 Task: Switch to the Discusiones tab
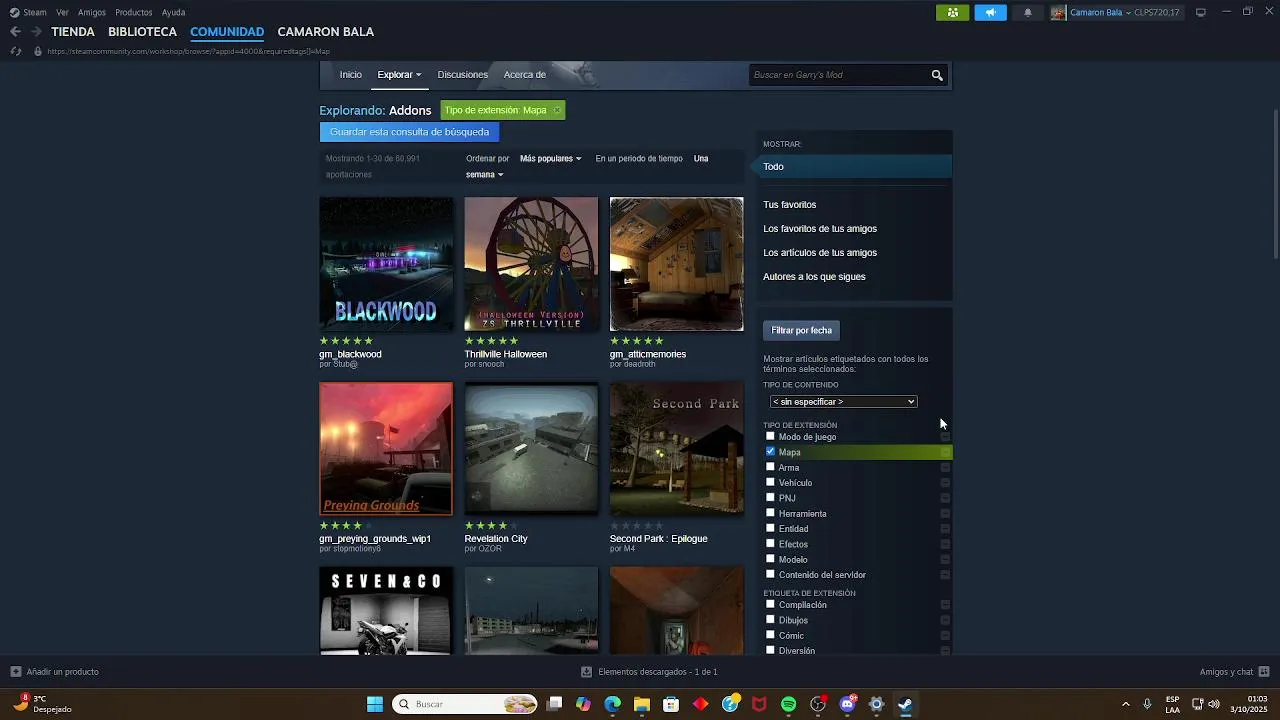[462, 75]
